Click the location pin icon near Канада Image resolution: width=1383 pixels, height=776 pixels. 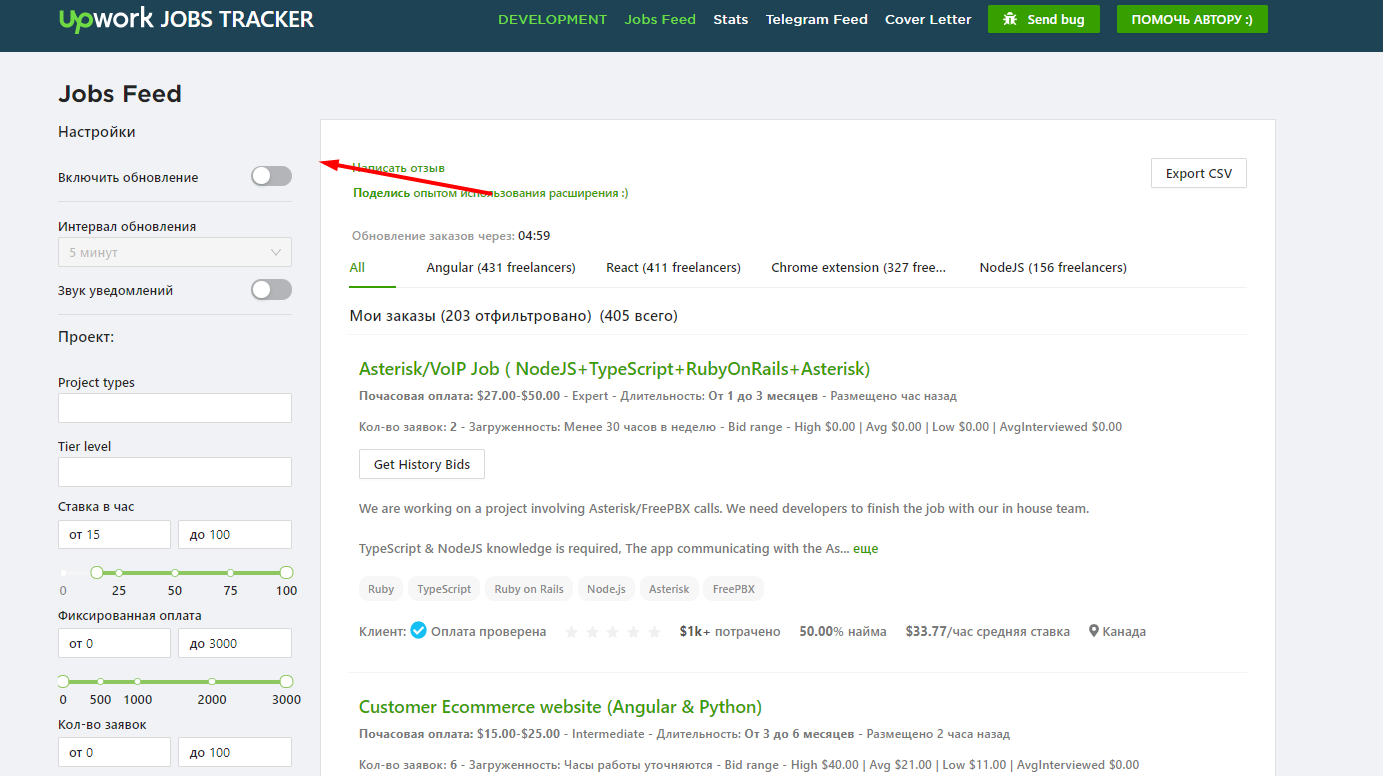tap(1094, 631)
